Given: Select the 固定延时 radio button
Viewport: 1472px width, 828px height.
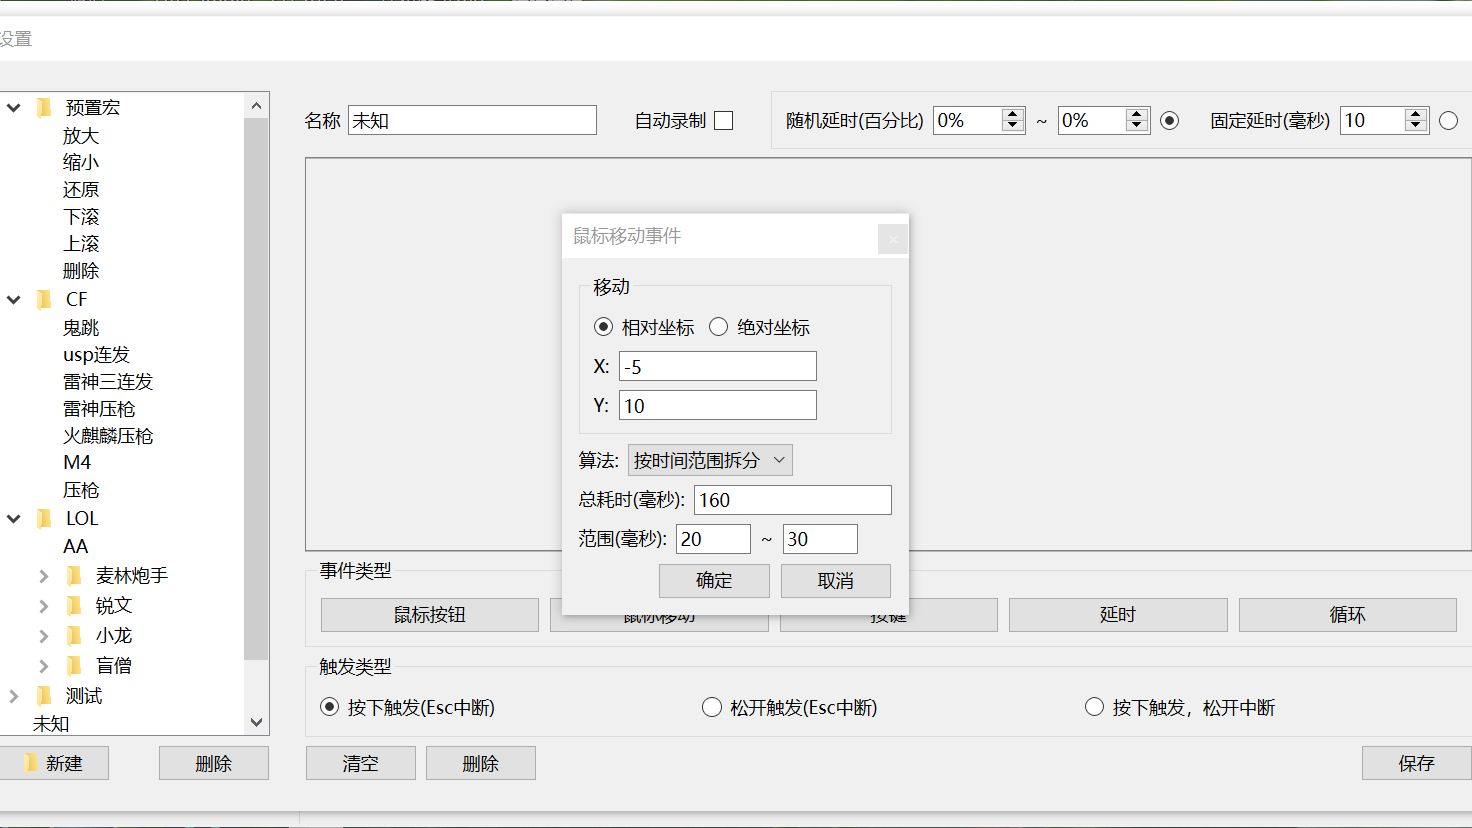Looking at the screenshot, I should pyautogui.click(x=1448, y=120).
